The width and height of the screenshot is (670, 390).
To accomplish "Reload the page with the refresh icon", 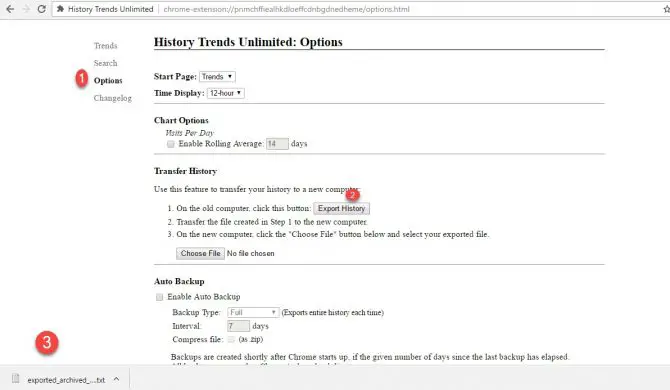I will (41, 9).
